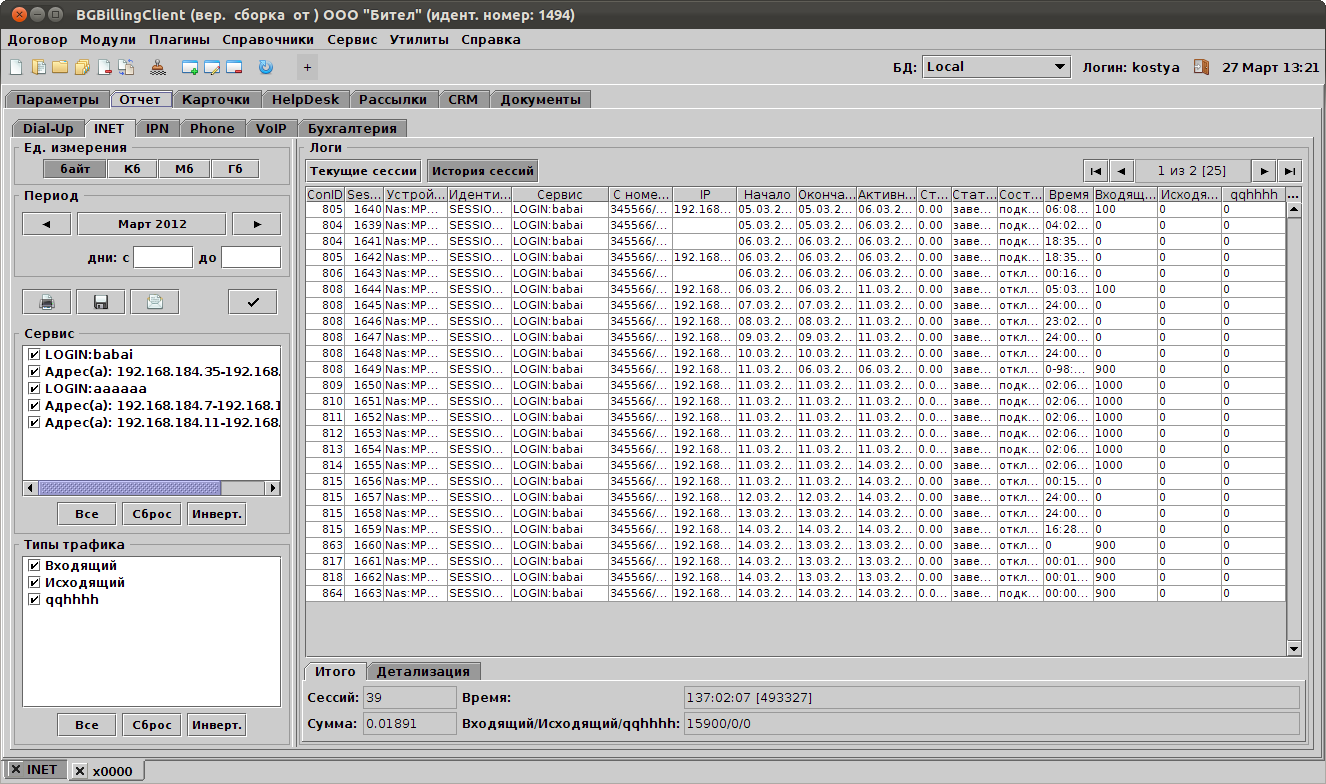This screenshot has width=1326, height=784.
Task: Go to next month after Март 2012
Action: (x=256, y=224)
